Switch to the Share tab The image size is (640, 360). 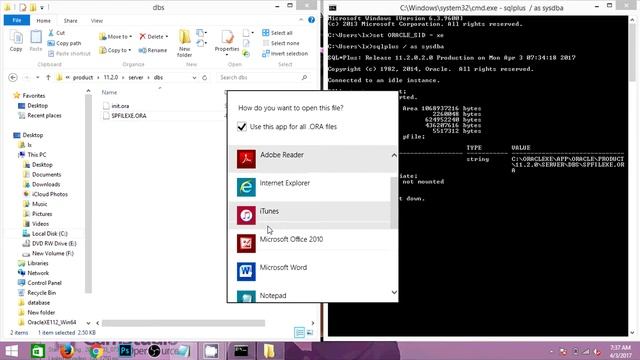click(70, 20)
